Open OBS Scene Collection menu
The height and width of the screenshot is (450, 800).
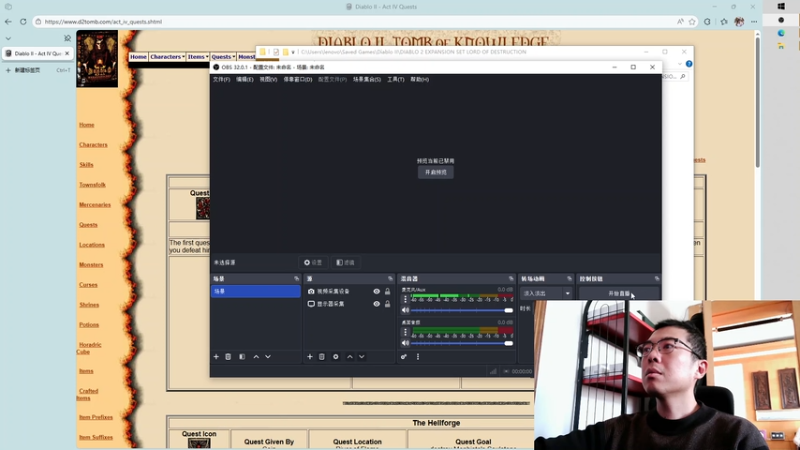click(x=367, y=80)
